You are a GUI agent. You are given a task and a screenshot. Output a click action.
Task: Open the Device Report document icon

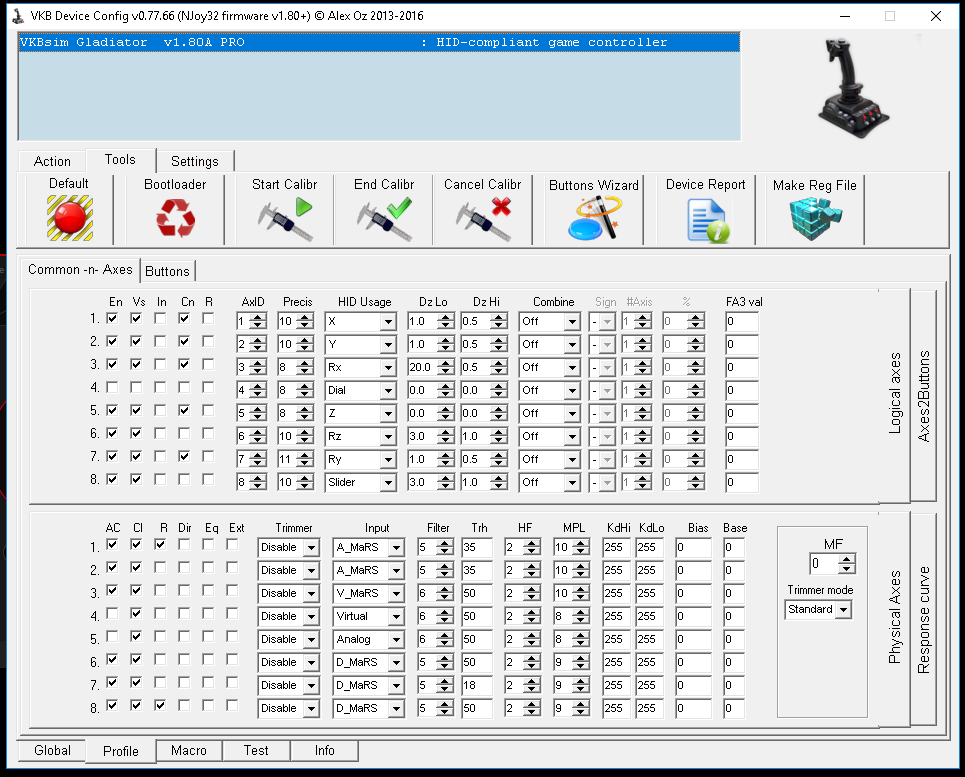coord(707,221)
